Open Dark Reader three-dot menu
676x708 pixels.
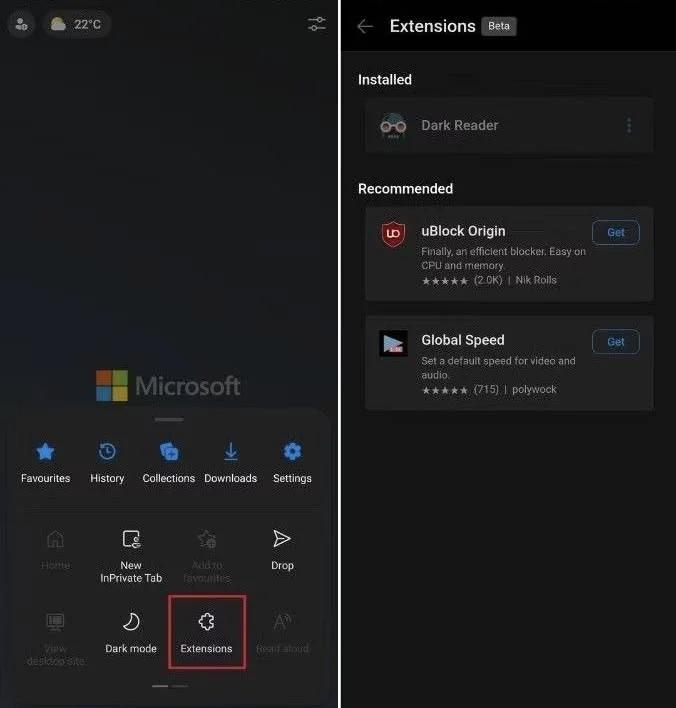629,126
